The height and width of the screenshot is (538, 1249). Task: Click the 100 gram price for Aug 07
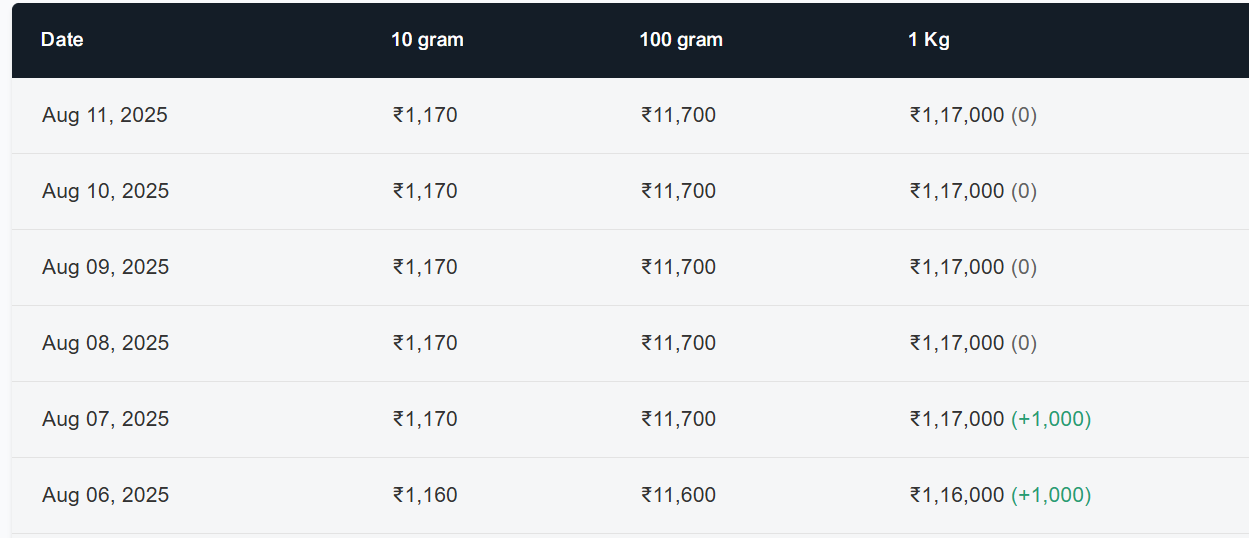(x=678, y=419)
